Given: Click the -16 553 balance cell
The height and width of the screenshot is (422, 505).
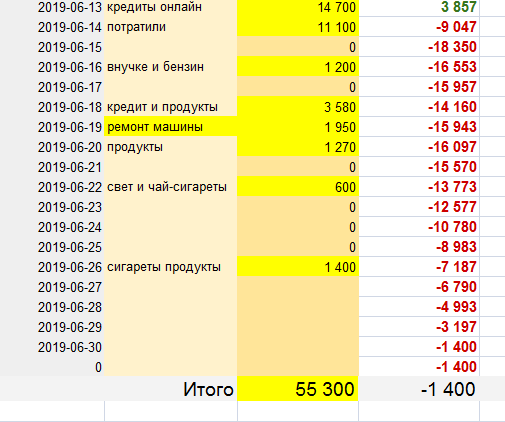Looking at the screenshot, I should (419, 67).
